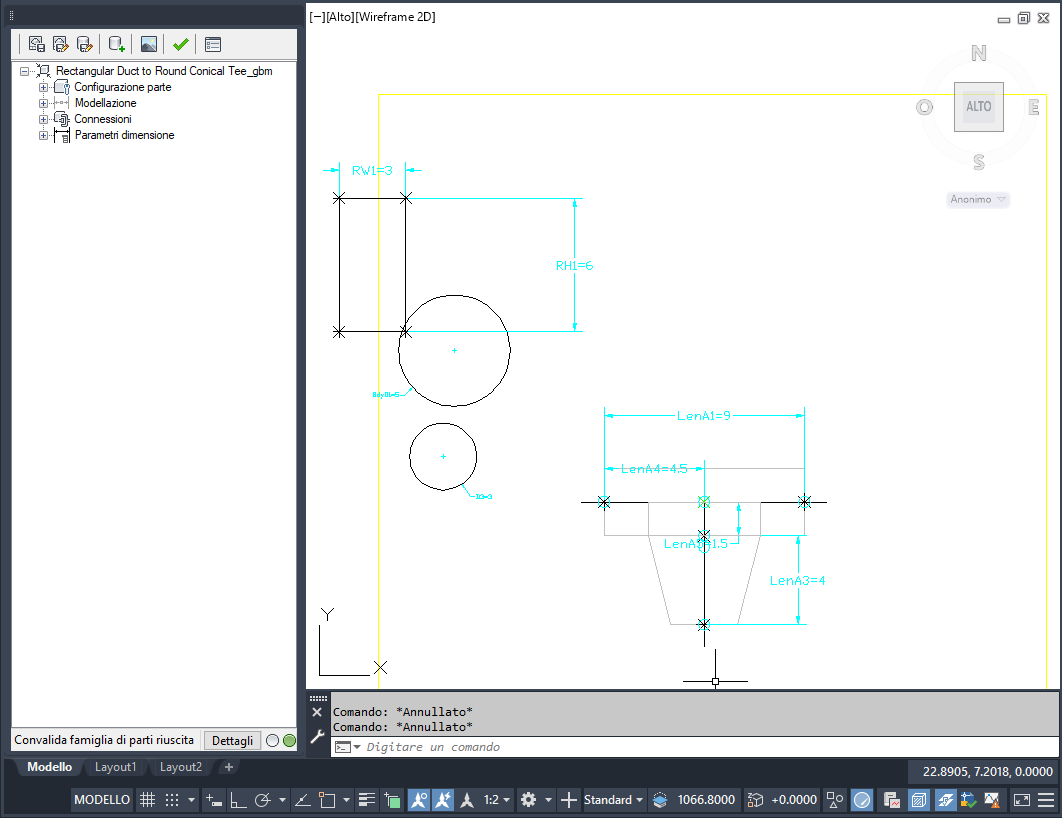Click the annotation scale icon beside 1:2
The image size is (1062, 818).
[467, 800]
